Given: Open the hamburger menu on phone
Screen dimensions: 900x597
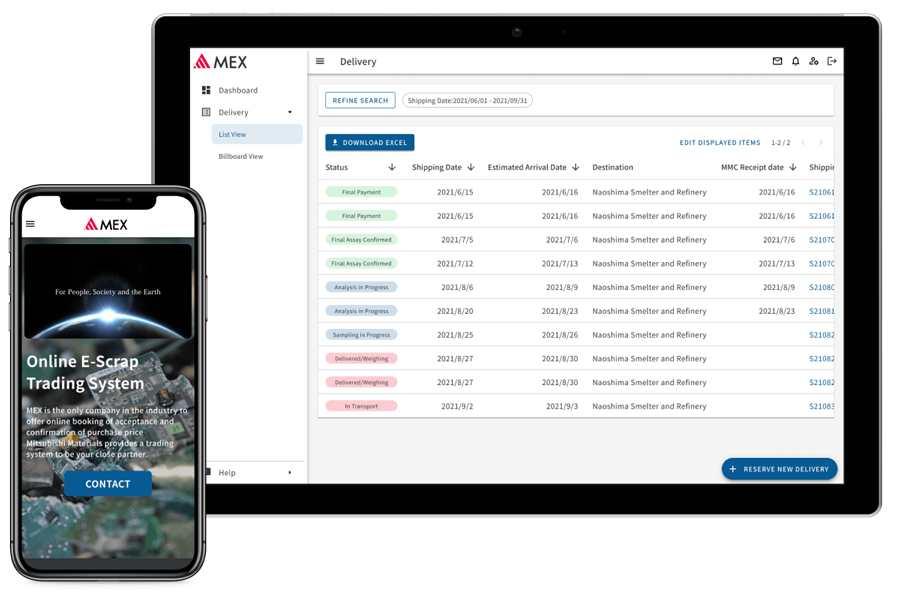Looking at the screenshot, I should click(x=30, y=224).
